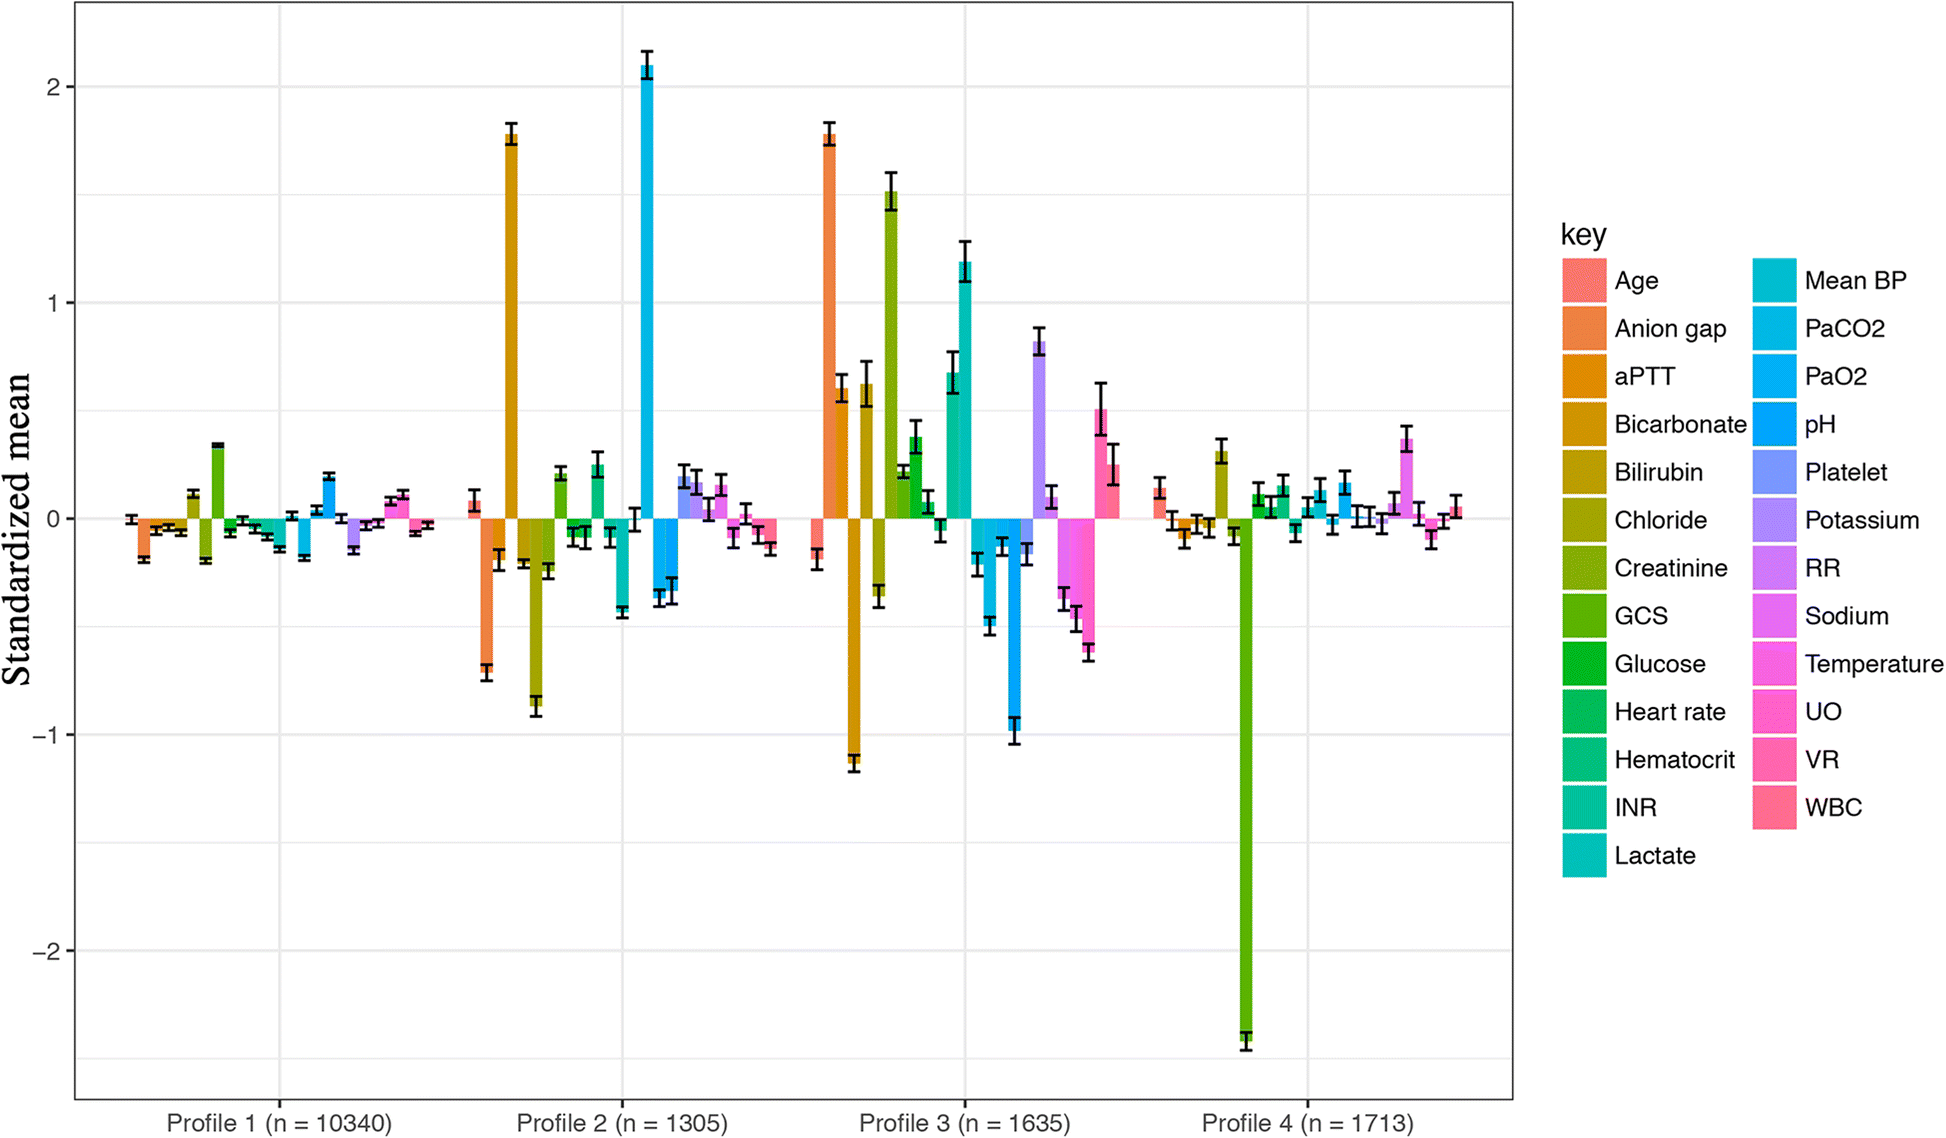
Task: Click the INR legend swatch
Action: tap(1584, 808)
